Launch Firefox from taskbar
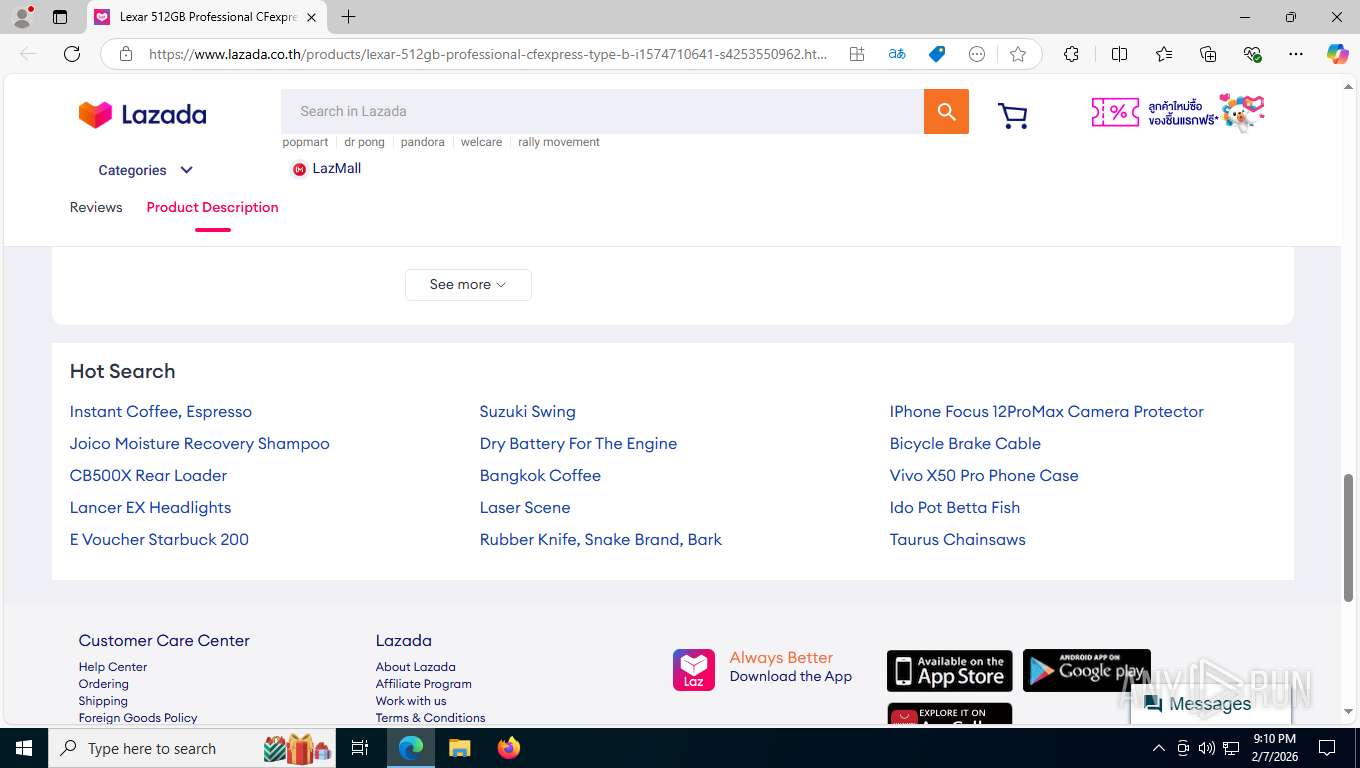 pos(509,748)
